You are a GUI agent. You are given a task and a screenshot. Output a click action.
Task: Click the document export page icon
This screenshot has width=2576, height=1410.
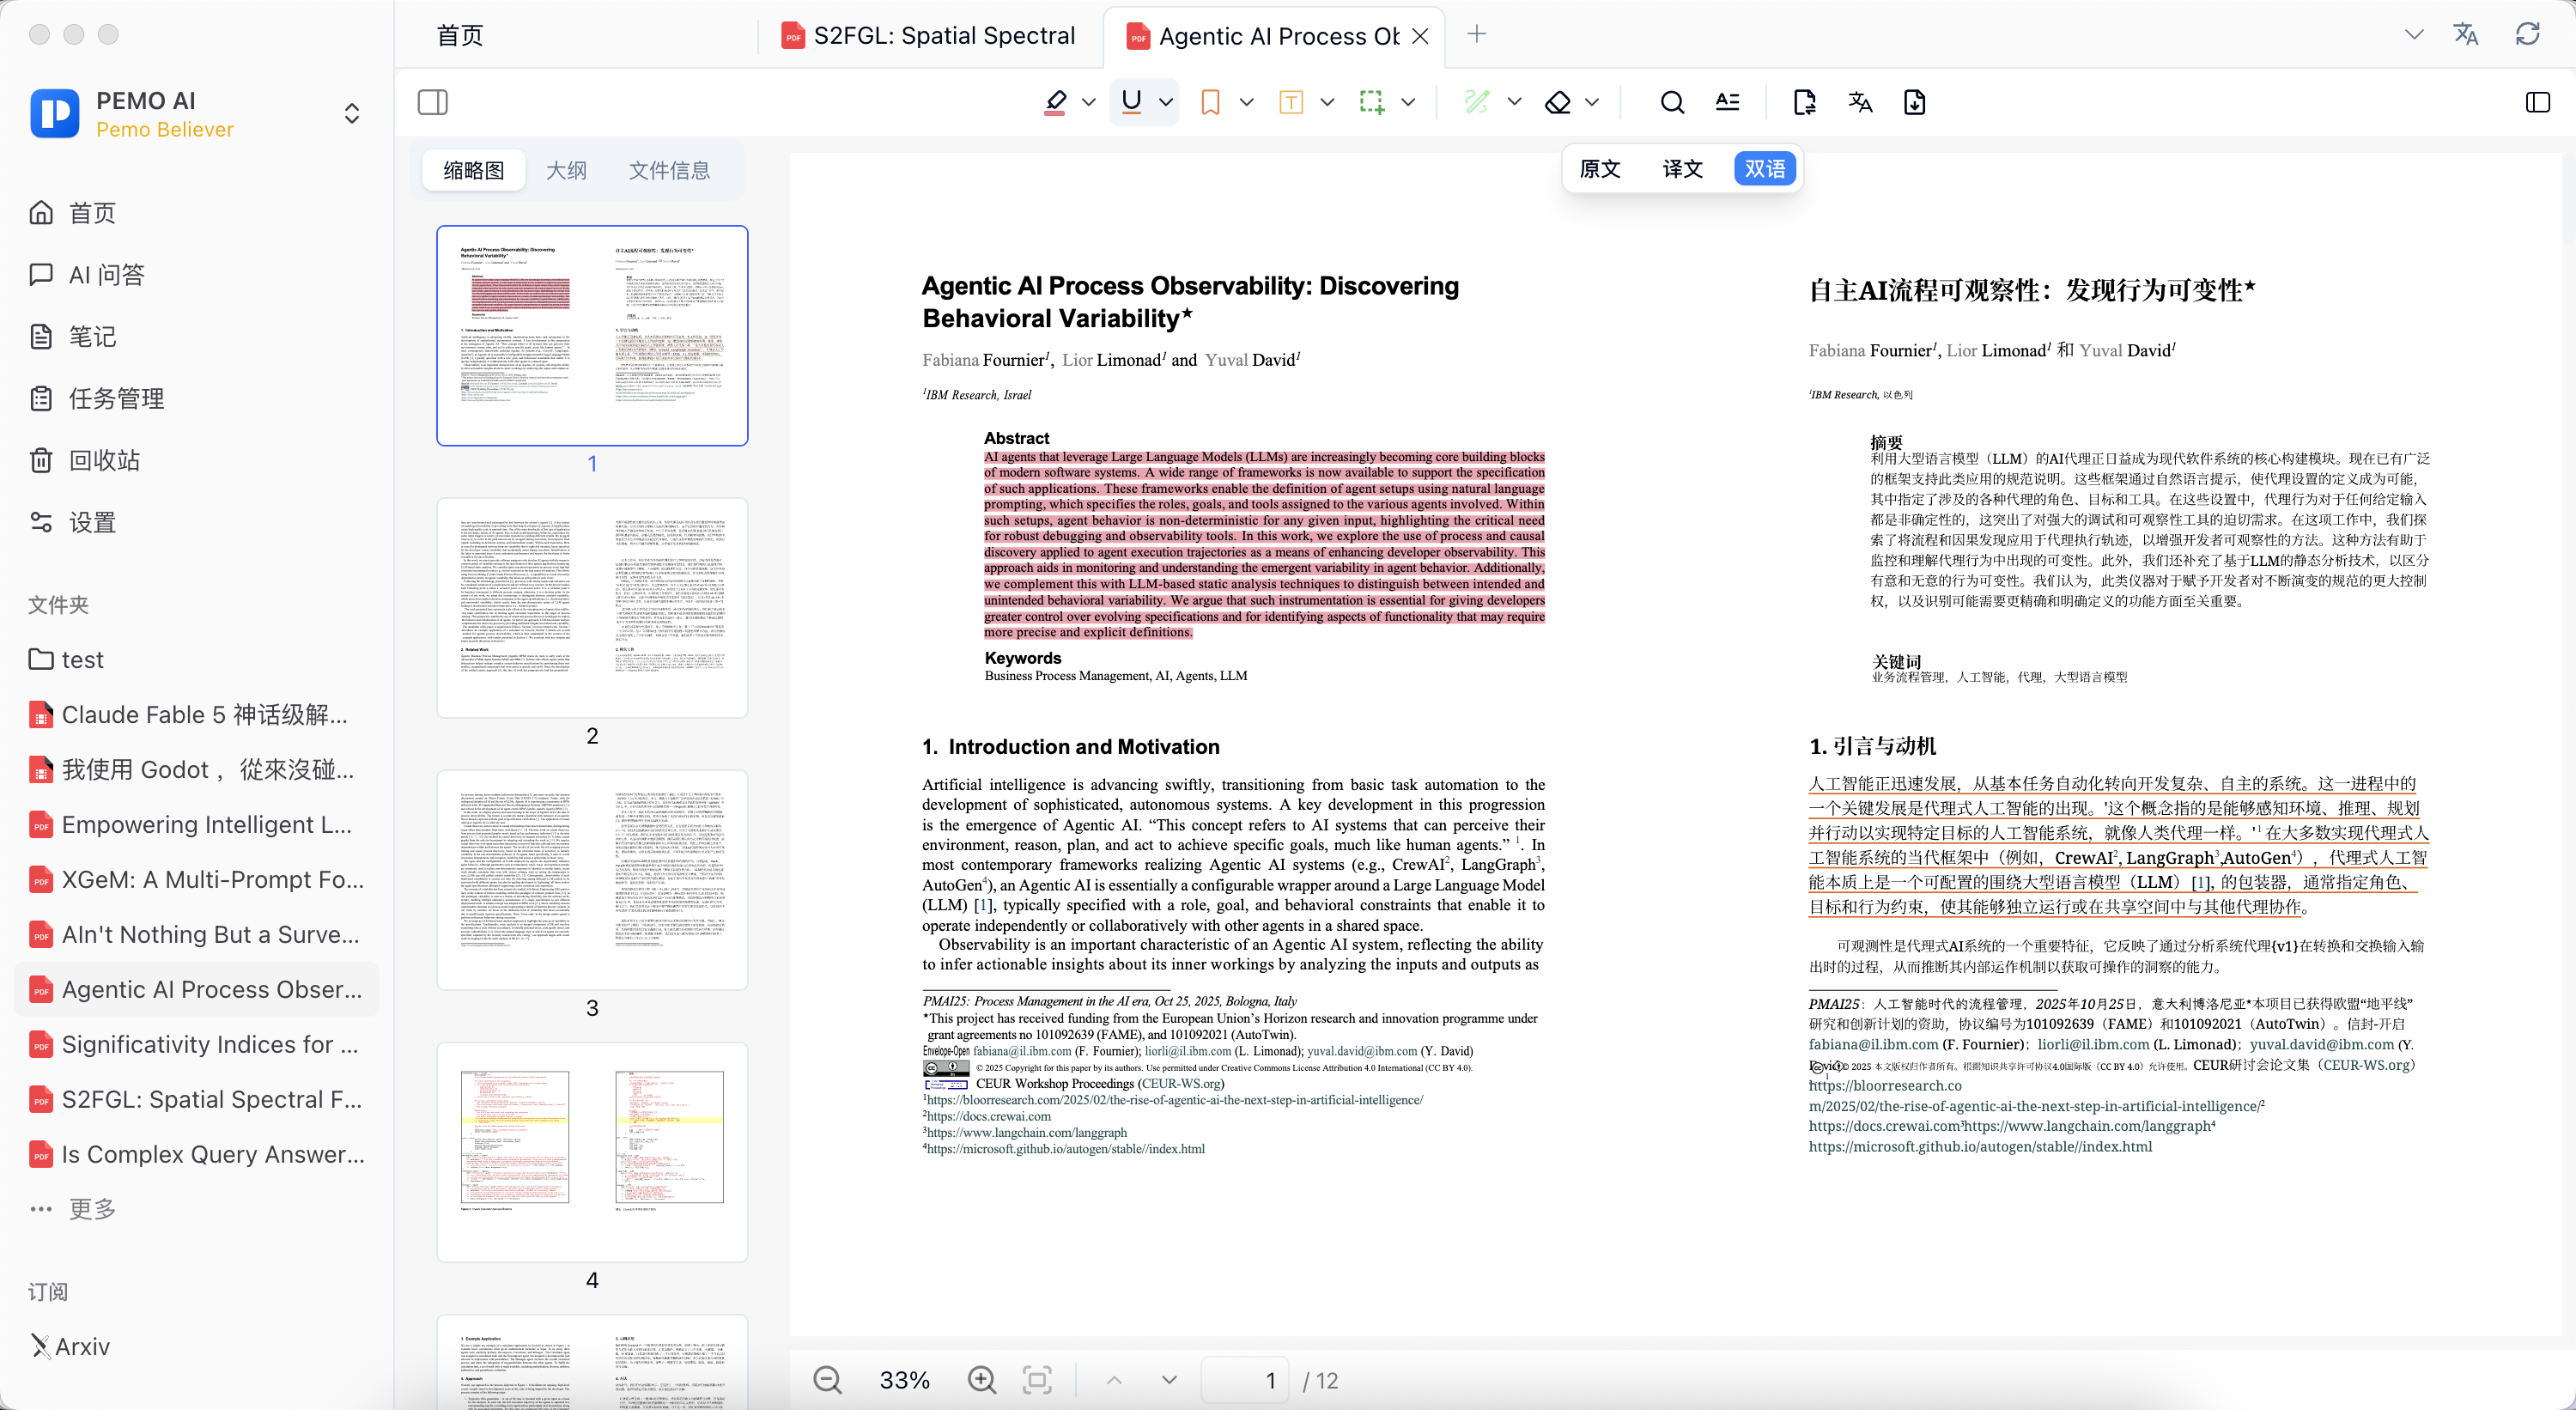click(x=1805, y=102)
